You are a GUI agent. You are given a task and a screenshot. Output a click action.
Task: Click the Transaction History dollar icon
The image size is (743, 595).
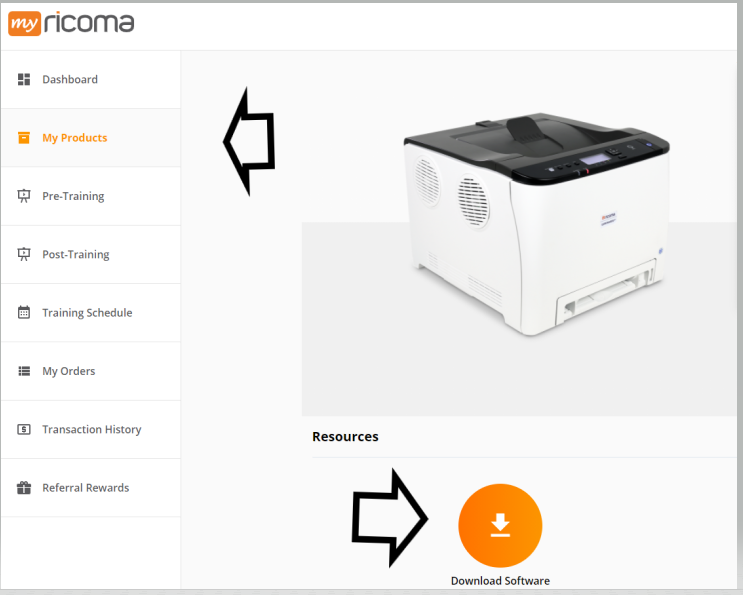point(24,429)
